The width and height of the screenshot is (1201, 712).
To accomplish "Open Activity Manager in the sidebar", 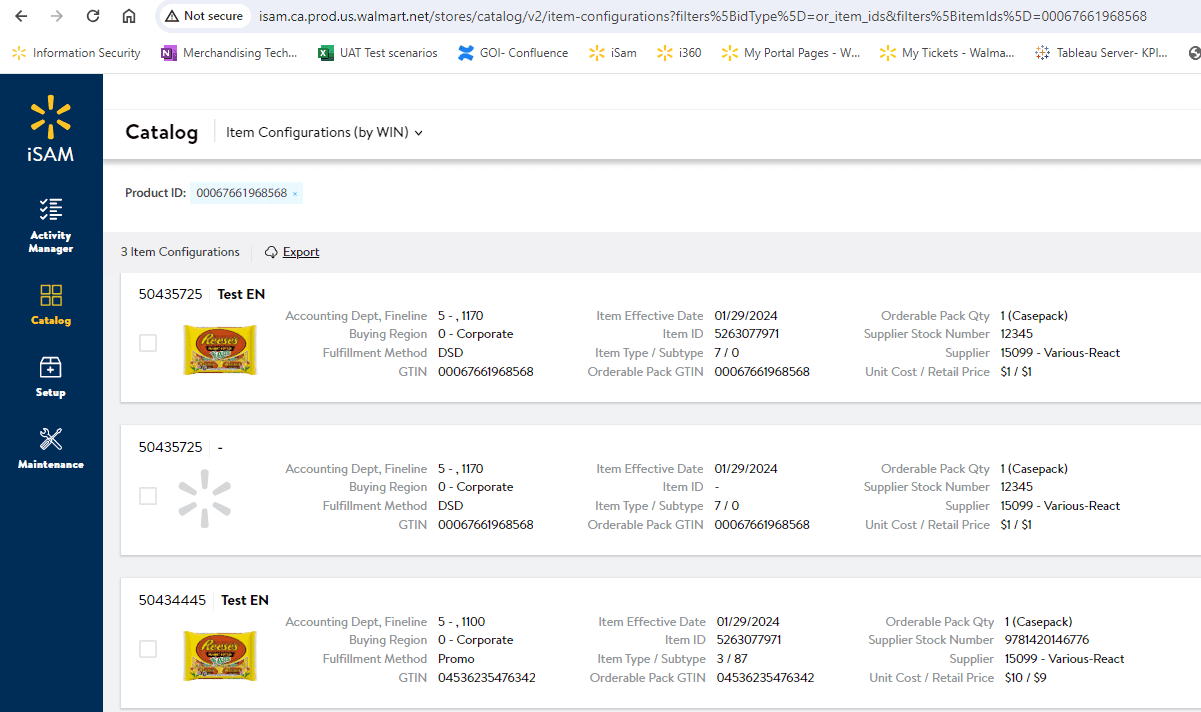I will [51, 225].
